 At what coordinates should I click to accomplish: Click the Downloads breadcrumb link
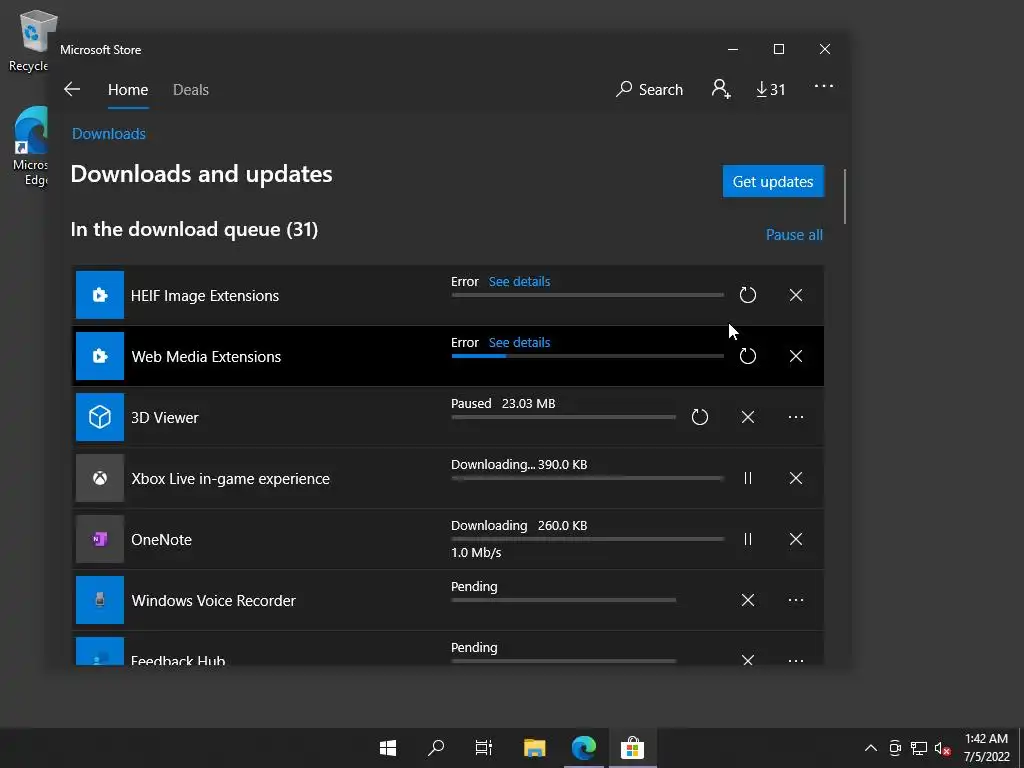108,134
